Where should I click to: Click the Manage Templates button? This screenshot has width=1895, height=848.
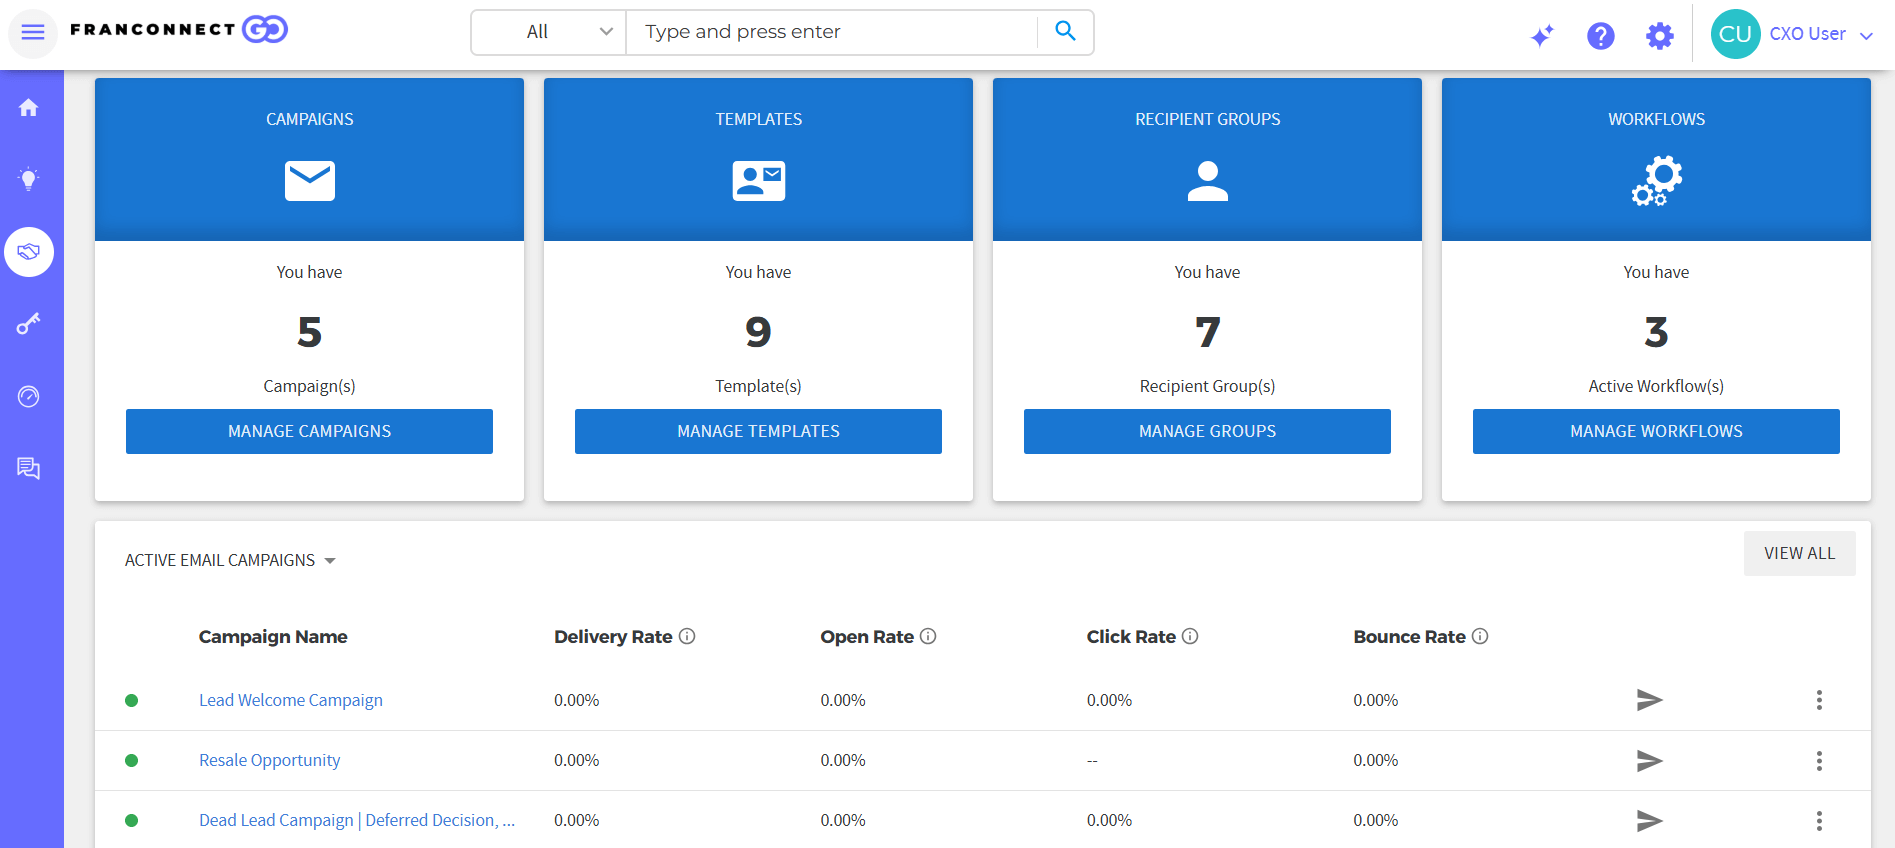758,431
